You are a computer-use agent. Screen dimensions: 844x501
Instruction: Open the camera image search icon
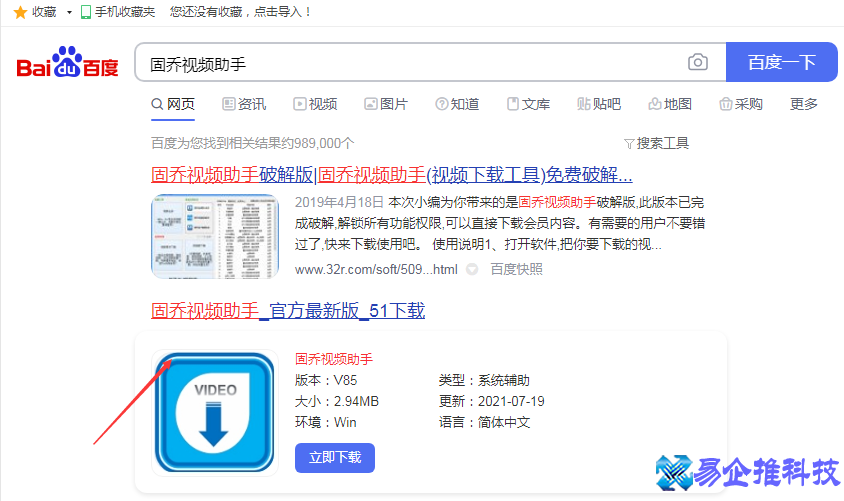[x=698, y=62]
